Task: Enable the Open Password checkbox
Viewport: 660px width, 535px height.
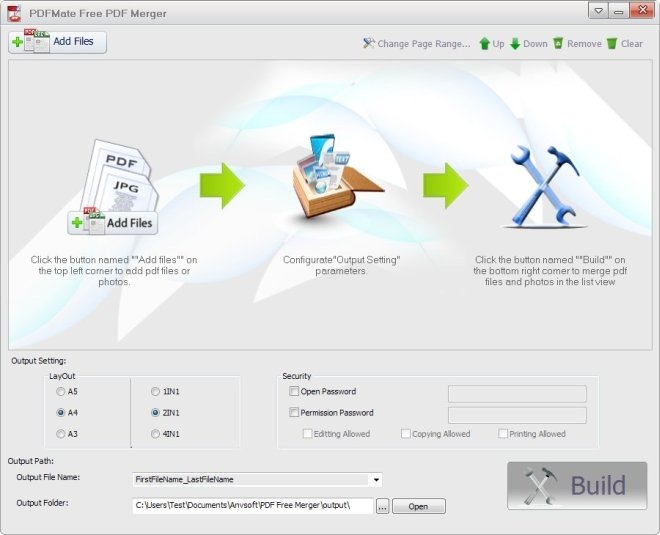Action: (x=294, y=391)
